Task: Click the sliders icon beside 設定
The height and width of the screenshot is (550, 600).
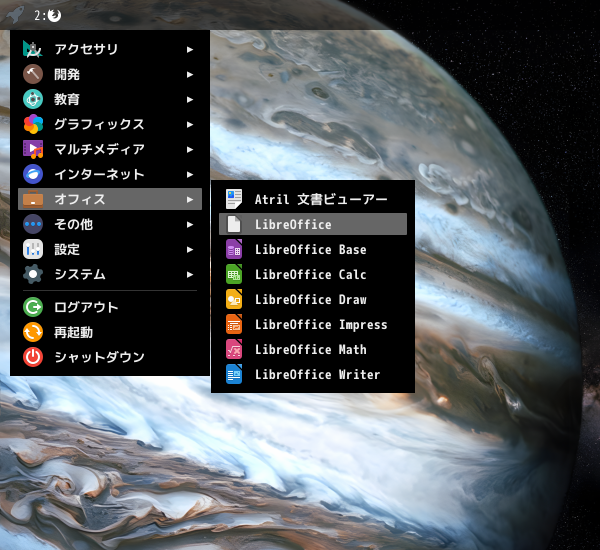Action: coord(33,249)
